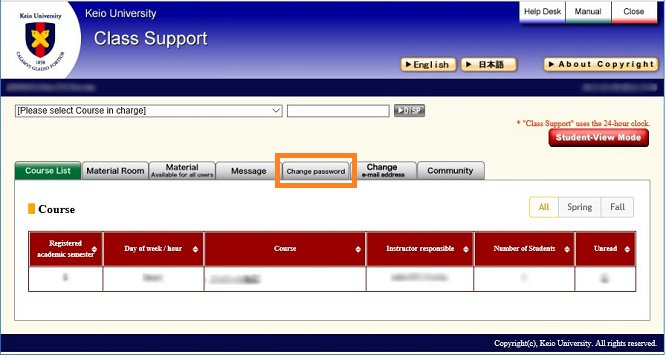
Task: Click the blurred unread icon in row
Action: click(604, 279)
